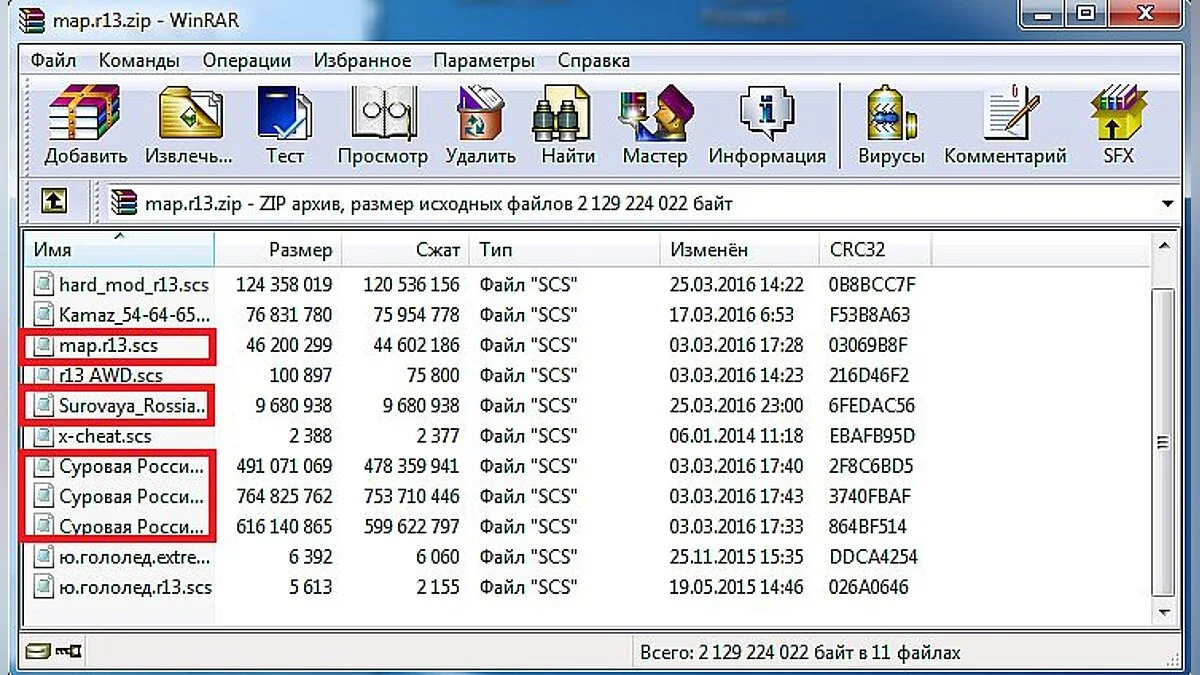
Task: Expand the archive path dropdown arrow
Action: (1168, 204)
